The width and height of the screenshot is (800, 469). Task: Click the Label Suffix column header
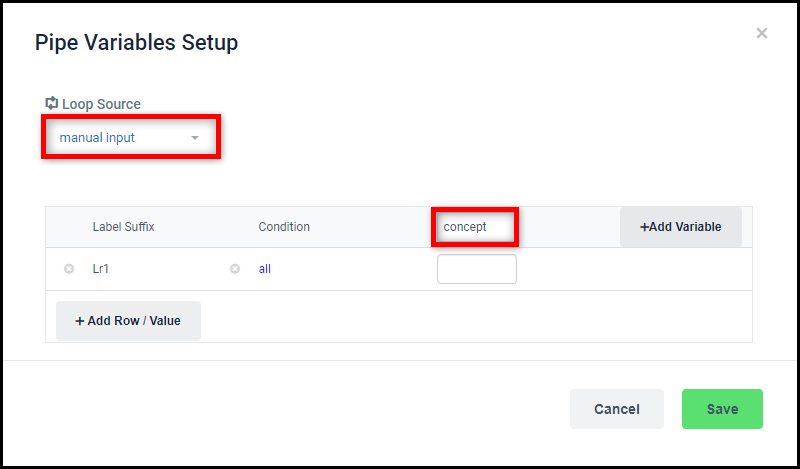point(123,227)
